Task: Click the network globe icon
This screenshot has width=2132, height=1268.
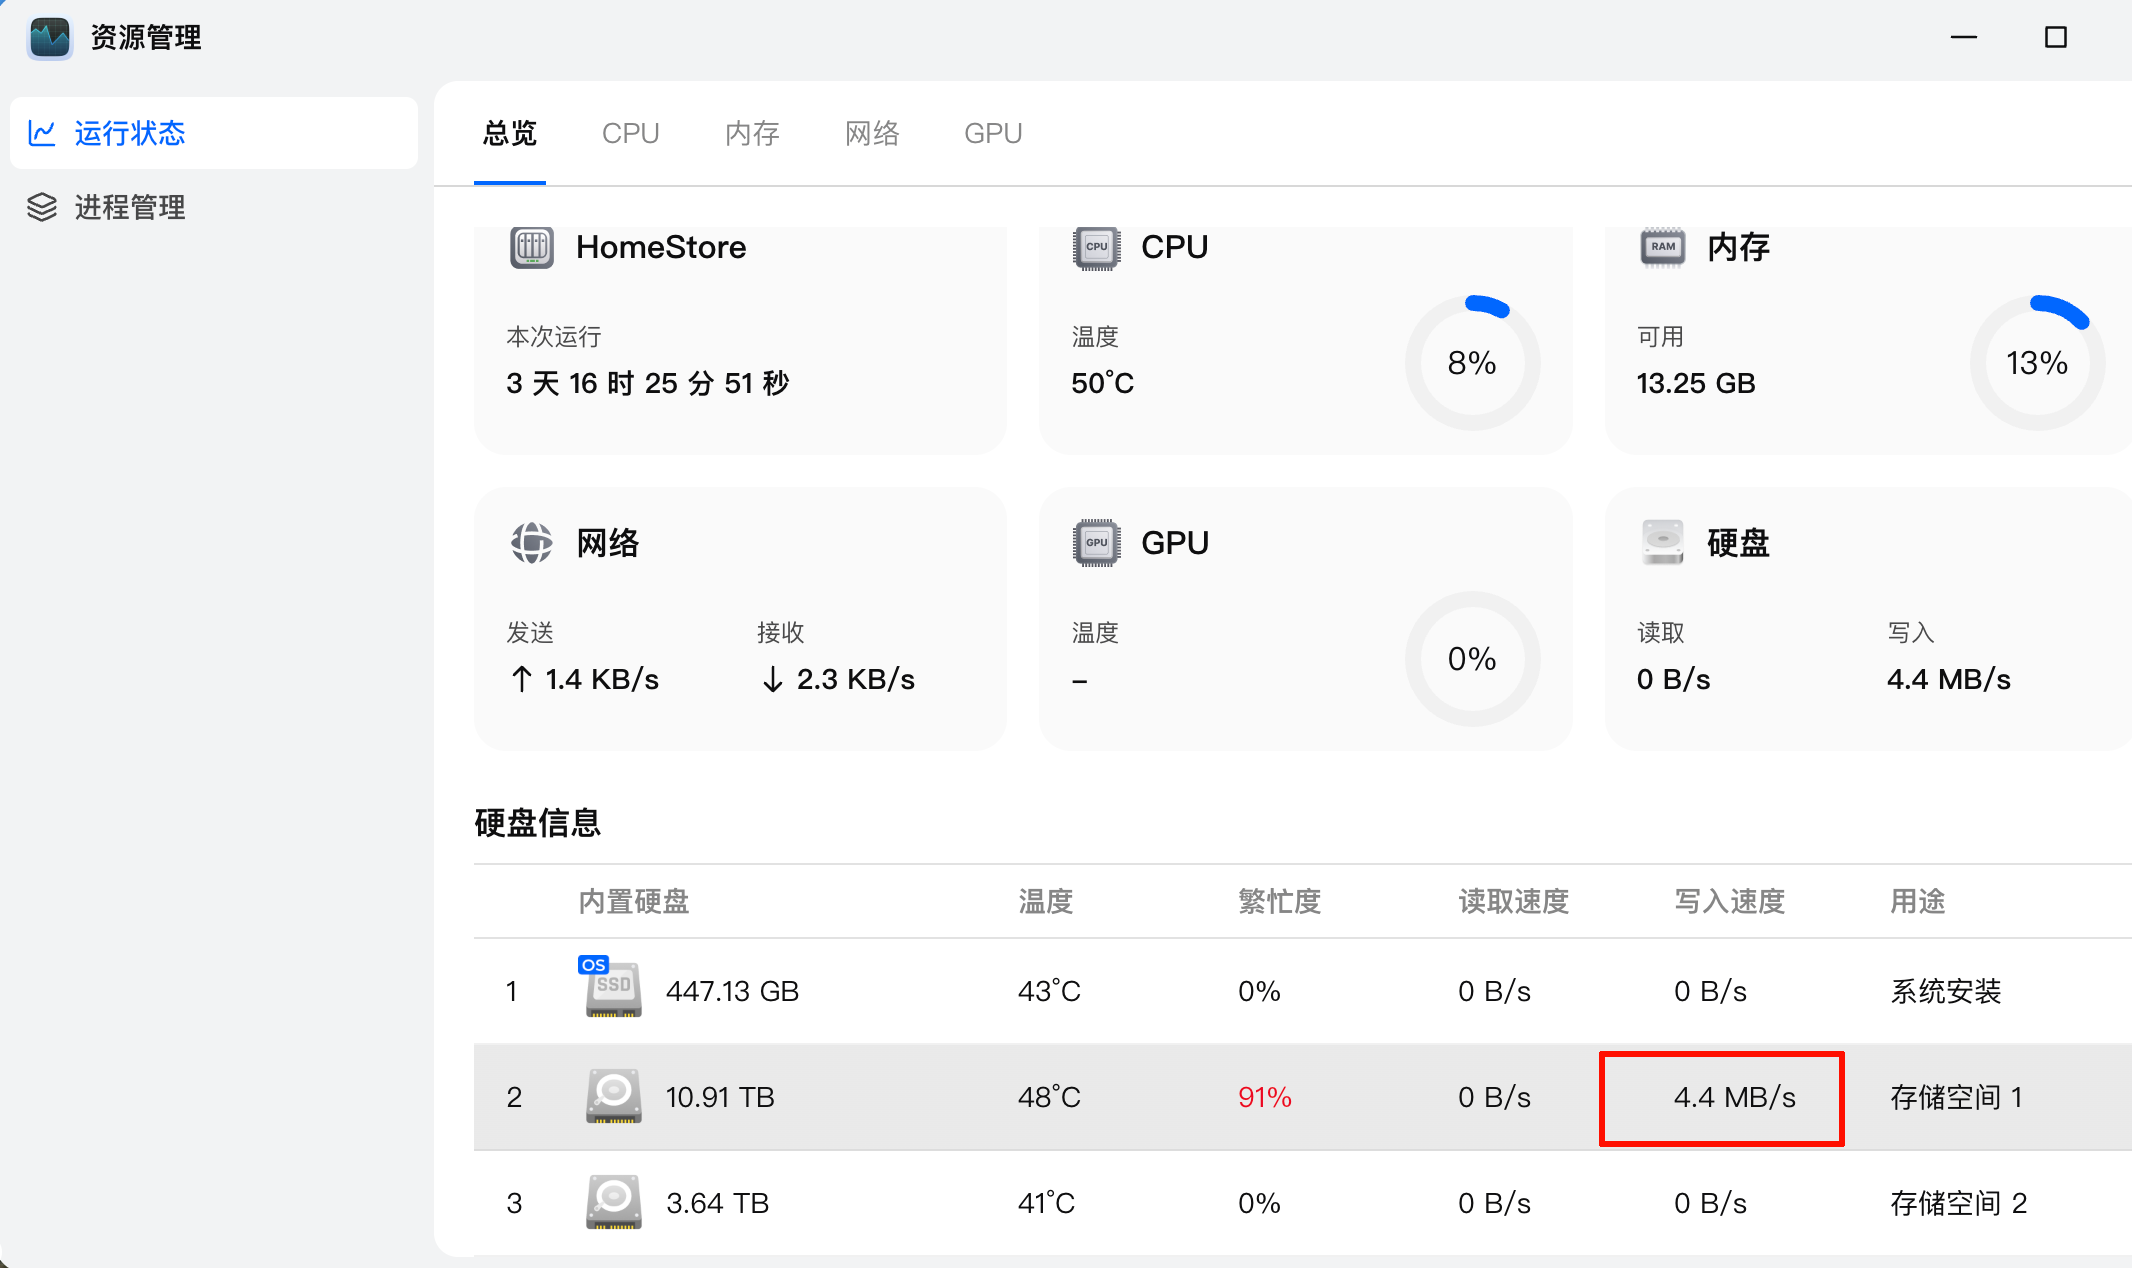Action: pos(531,543)
